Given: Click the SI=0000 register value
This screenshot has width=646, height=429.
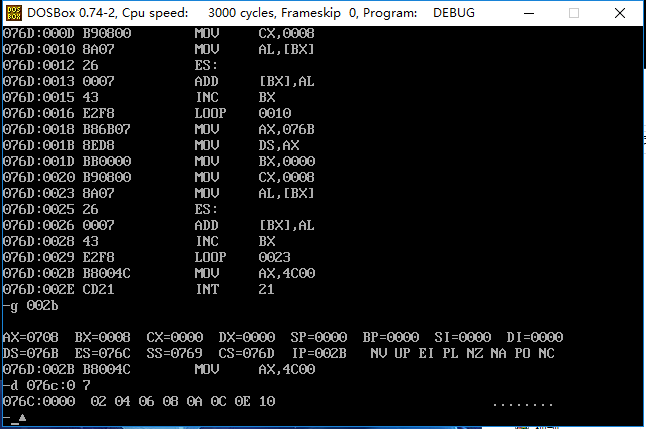Looking at the screenshot, I should (463, 338).
